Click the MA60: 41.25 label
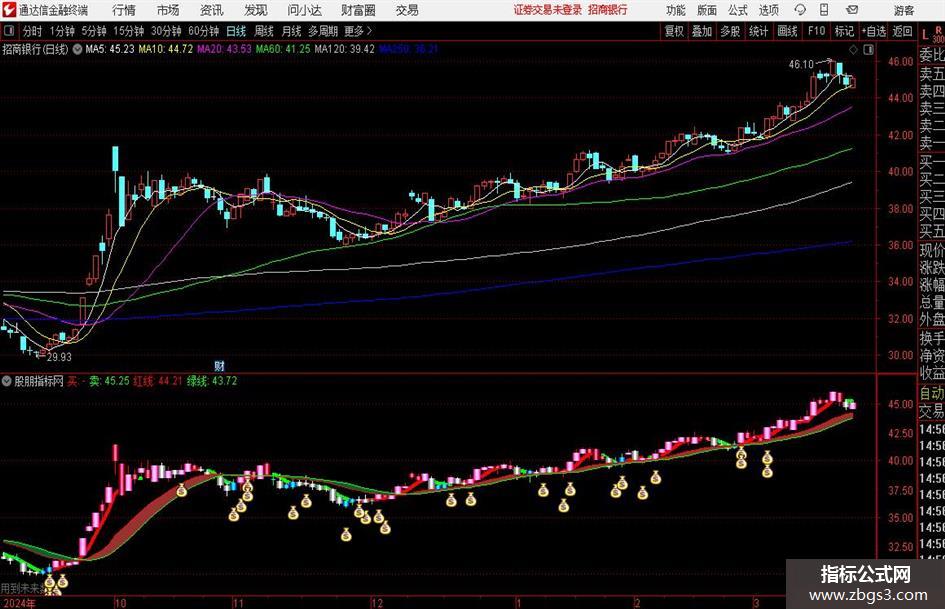The width and height of the screenshot is (945, 609). [283, 49]
